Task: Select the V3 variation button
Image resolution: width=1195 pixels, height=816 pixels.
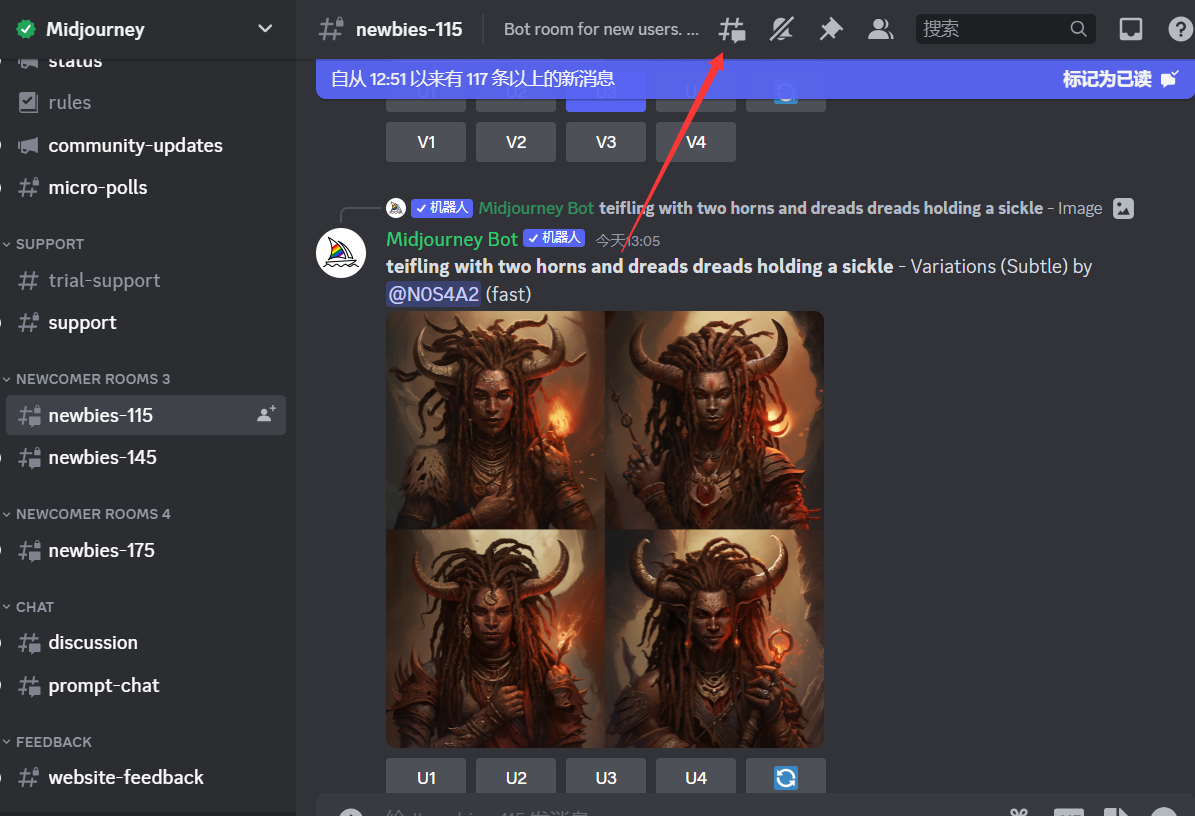Action: pos(606,142)
